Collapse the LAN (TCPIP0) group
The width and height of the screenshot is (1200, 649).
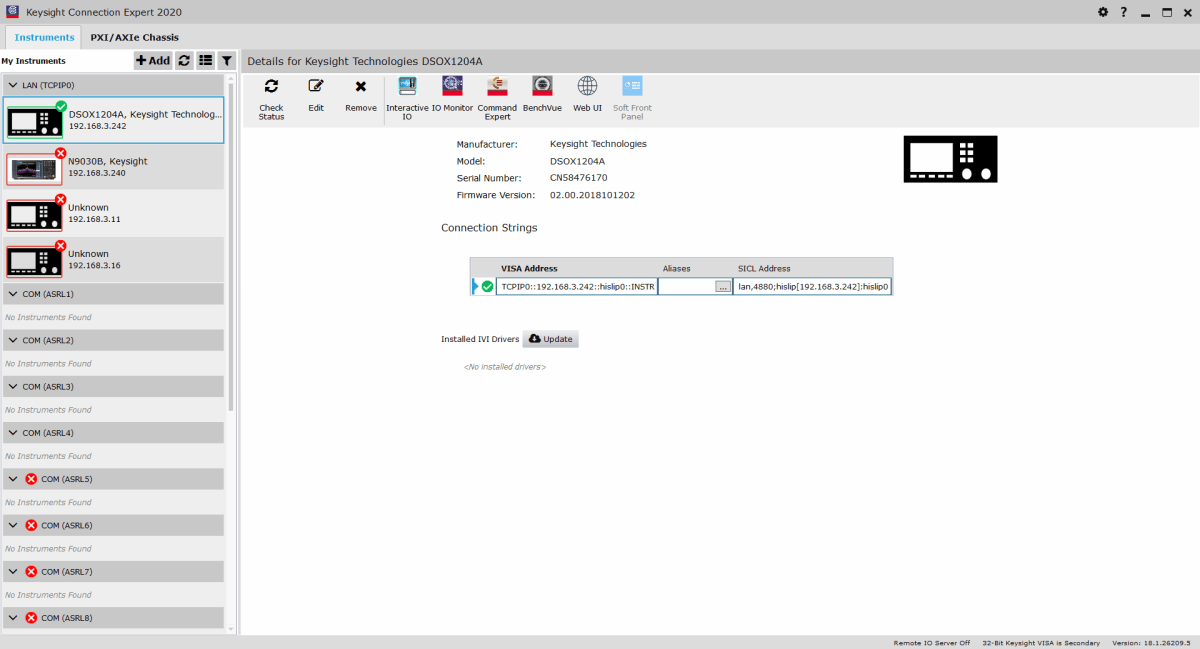click(x=12, y=86)
